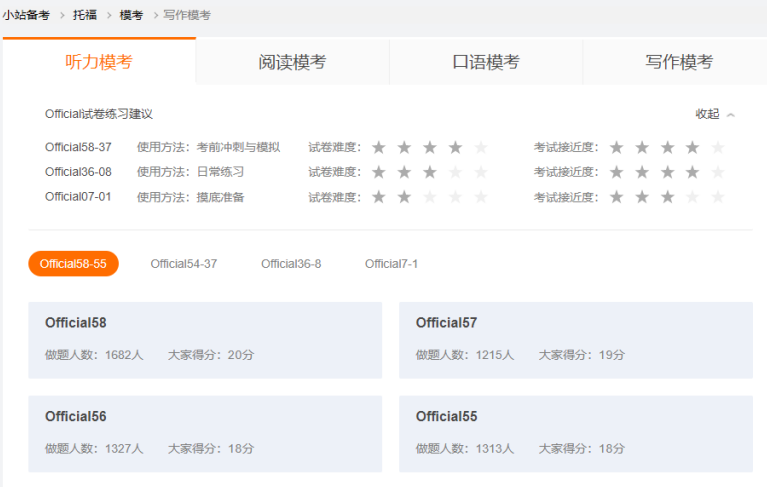This screenshot has width=767, height=487.
Task: Click first difficulty star for Official58-37
Action: (379, 147)
